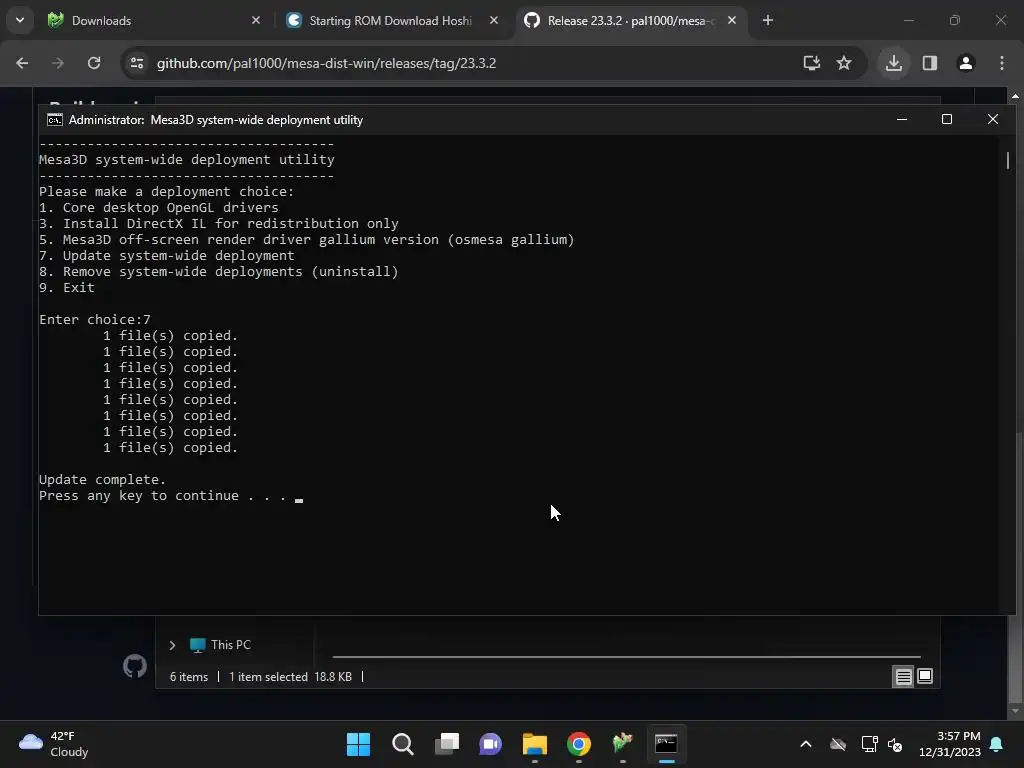
Task: Close the Starting ROM Download tab
Action: 494,20
